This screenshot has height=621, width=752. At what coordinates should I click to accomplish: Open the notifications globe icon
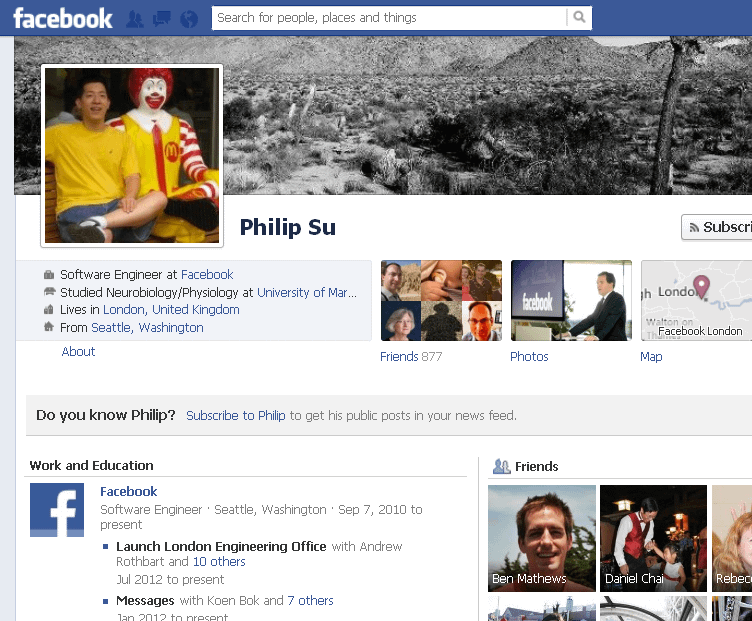point(189,19)
